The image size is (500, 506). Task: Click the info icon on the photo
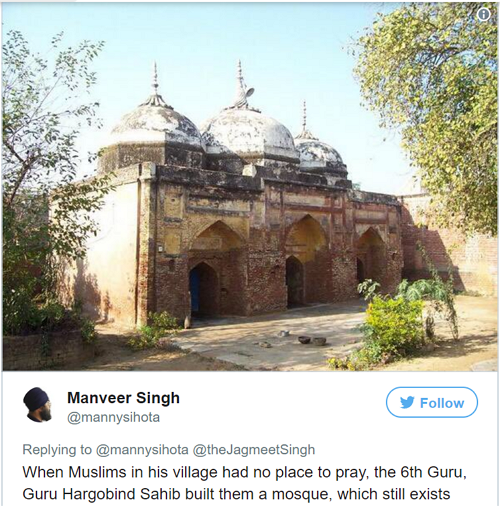(x=484, y=14)
